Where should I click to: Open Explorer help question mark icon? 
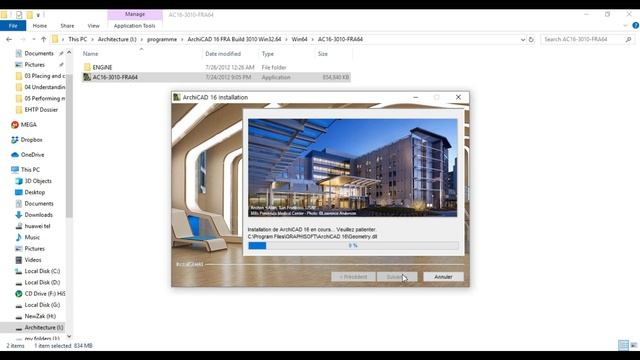(636, 26)
